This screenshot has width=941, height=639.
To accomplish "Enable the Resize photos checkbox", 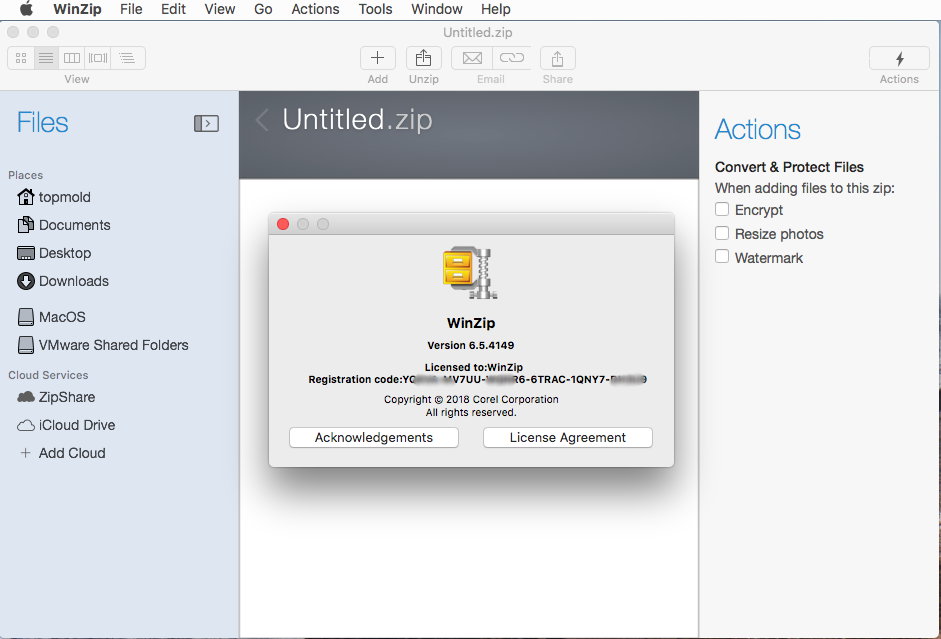I will coord(722,233).
